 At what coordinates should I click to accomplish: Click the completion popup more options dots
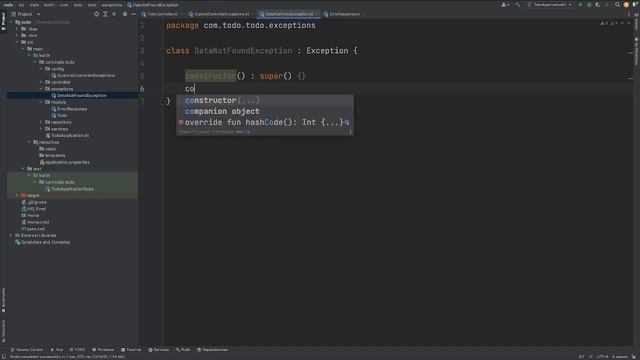pyautogui.click(x=350, y=132)
